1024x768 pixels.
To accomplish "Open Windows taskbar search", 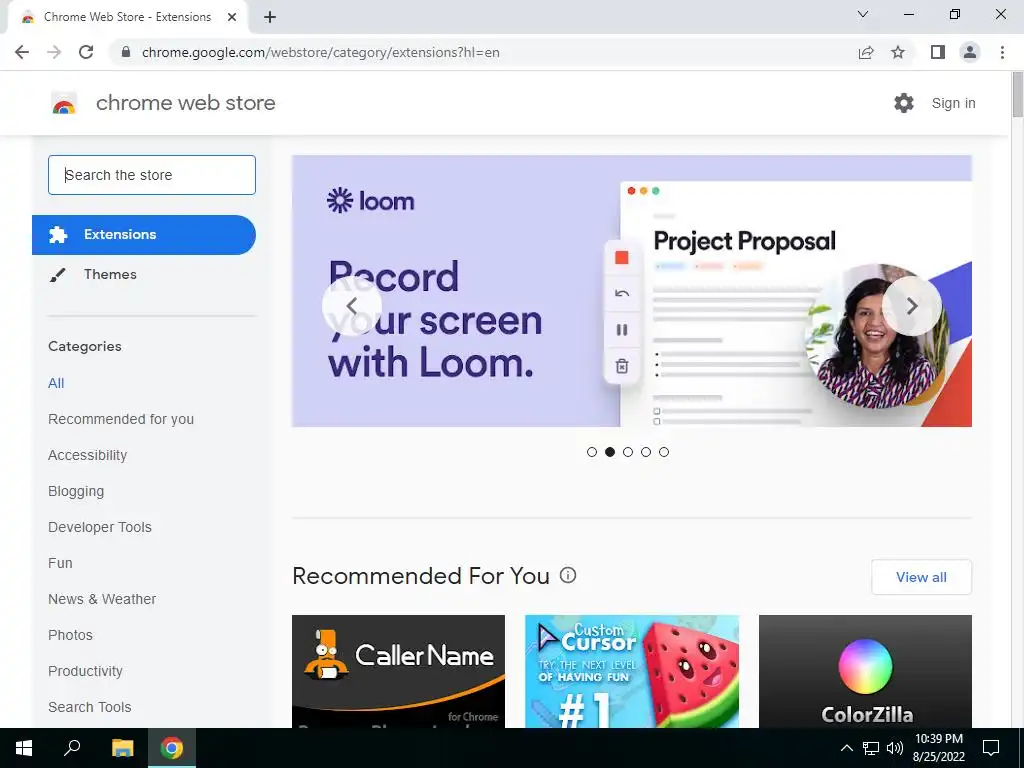I will click(72, 748).
